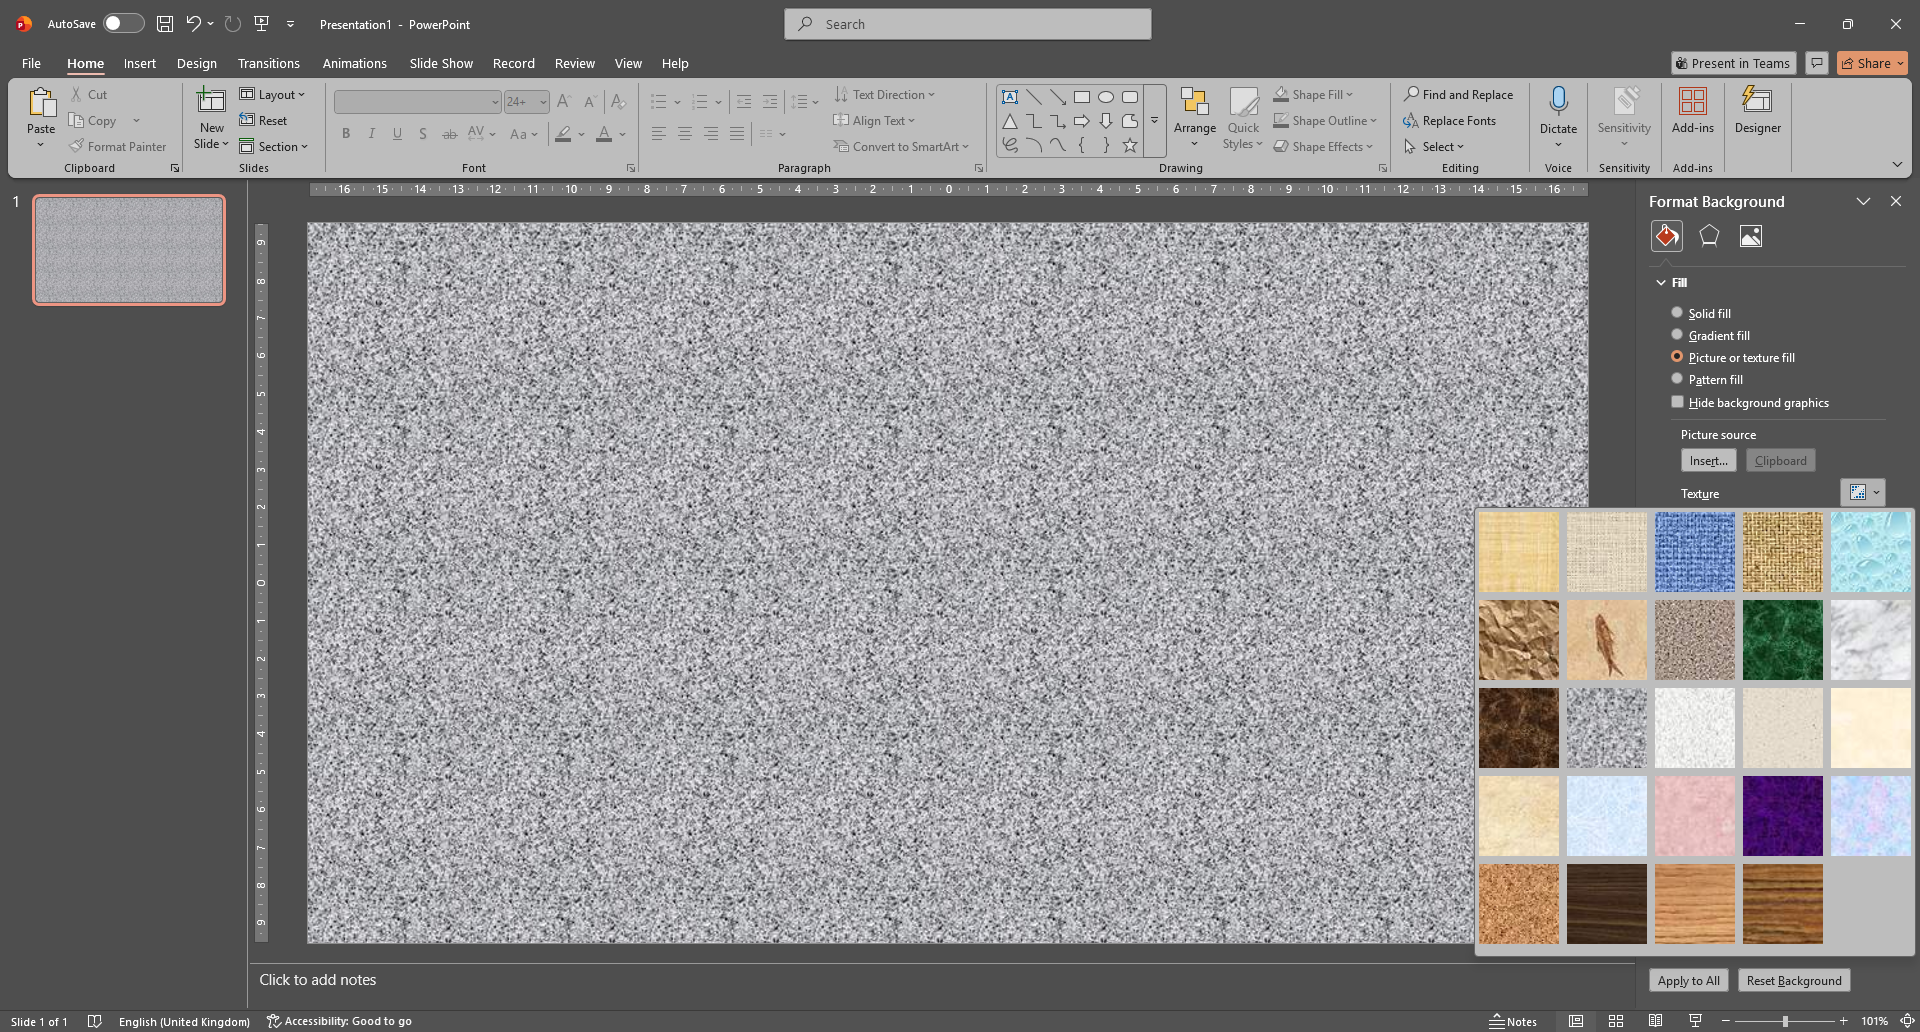Screen dimensions: 1920x1032
Task: Select slide 1 thumbnail
Action: click(x=129, y=250)
